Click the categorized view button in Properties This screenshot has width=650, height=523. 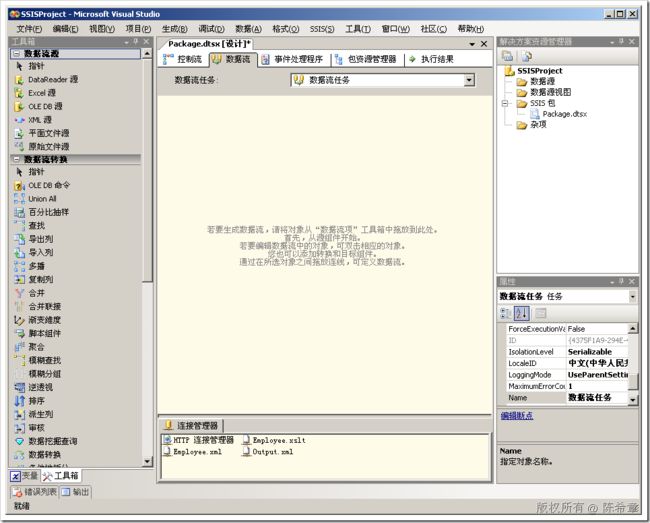pyautogui.click(x=506, y=313)
